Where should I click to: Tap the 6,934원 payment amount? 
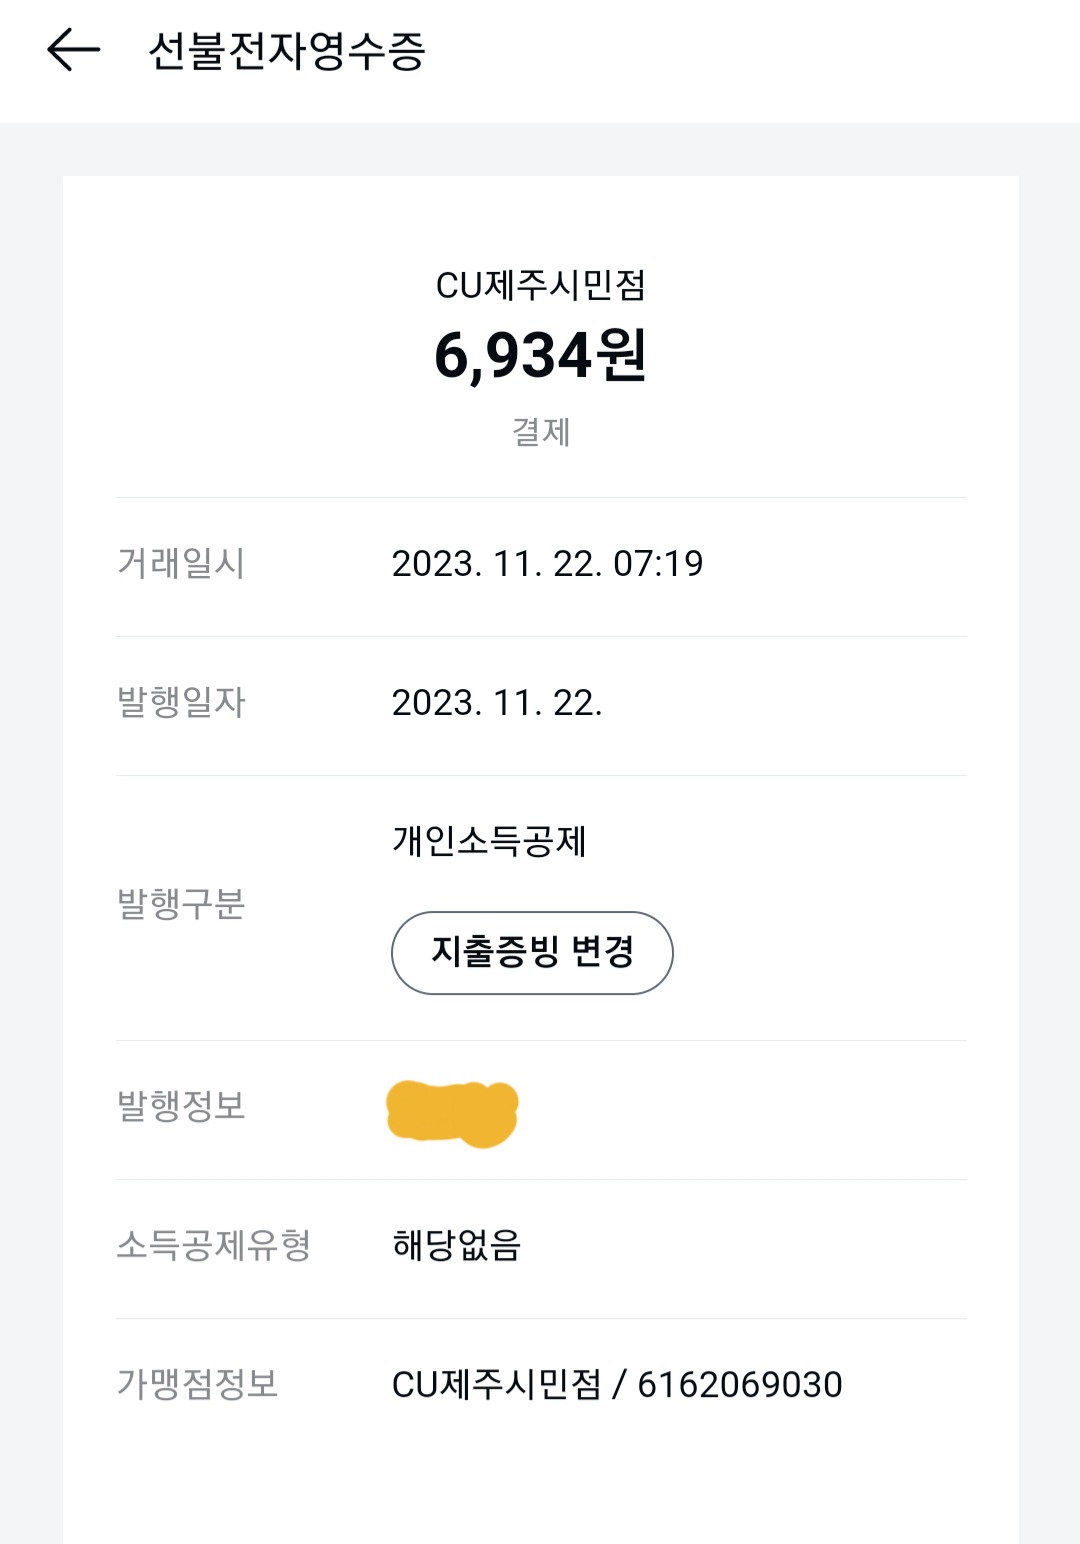540,356
